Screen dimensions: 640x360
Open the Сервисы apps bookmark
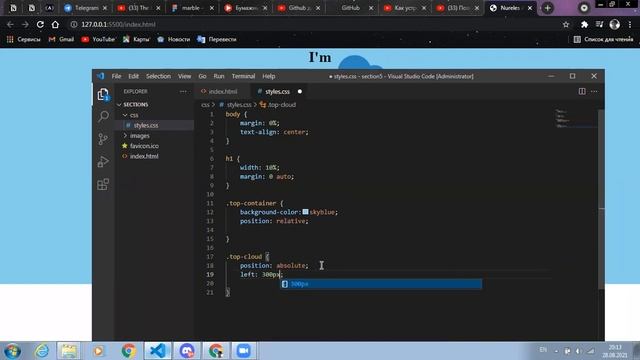(x=23, y=40)
